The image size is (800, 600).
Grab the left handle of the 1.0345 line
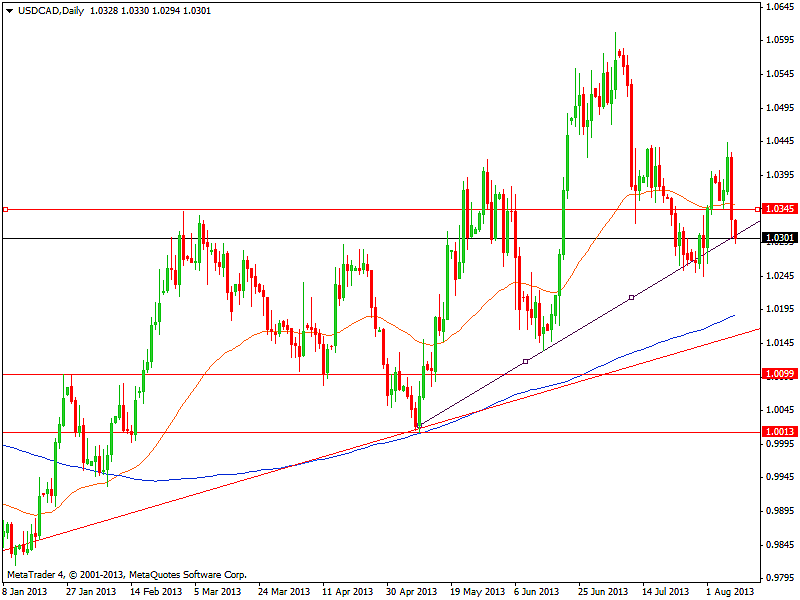5,209
